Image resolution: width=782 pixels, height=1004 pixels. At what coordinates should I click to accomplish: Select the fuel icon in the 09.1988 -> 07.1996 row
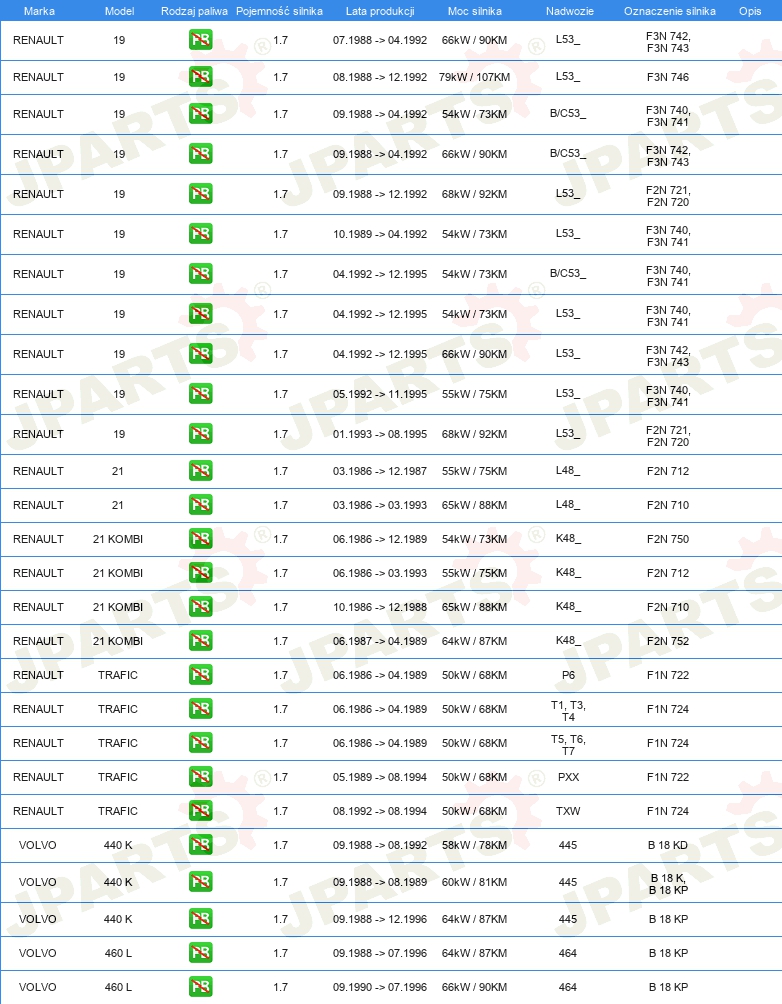tap(200, 953)
